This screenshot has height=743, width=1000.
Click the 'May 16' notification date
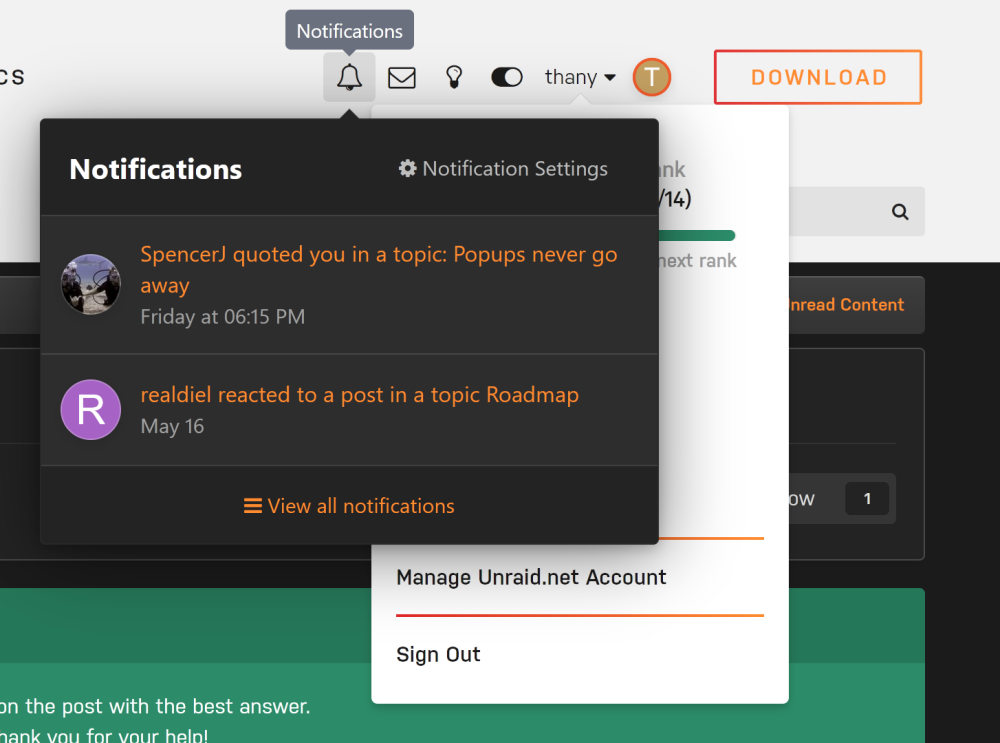tap(172, 426)
